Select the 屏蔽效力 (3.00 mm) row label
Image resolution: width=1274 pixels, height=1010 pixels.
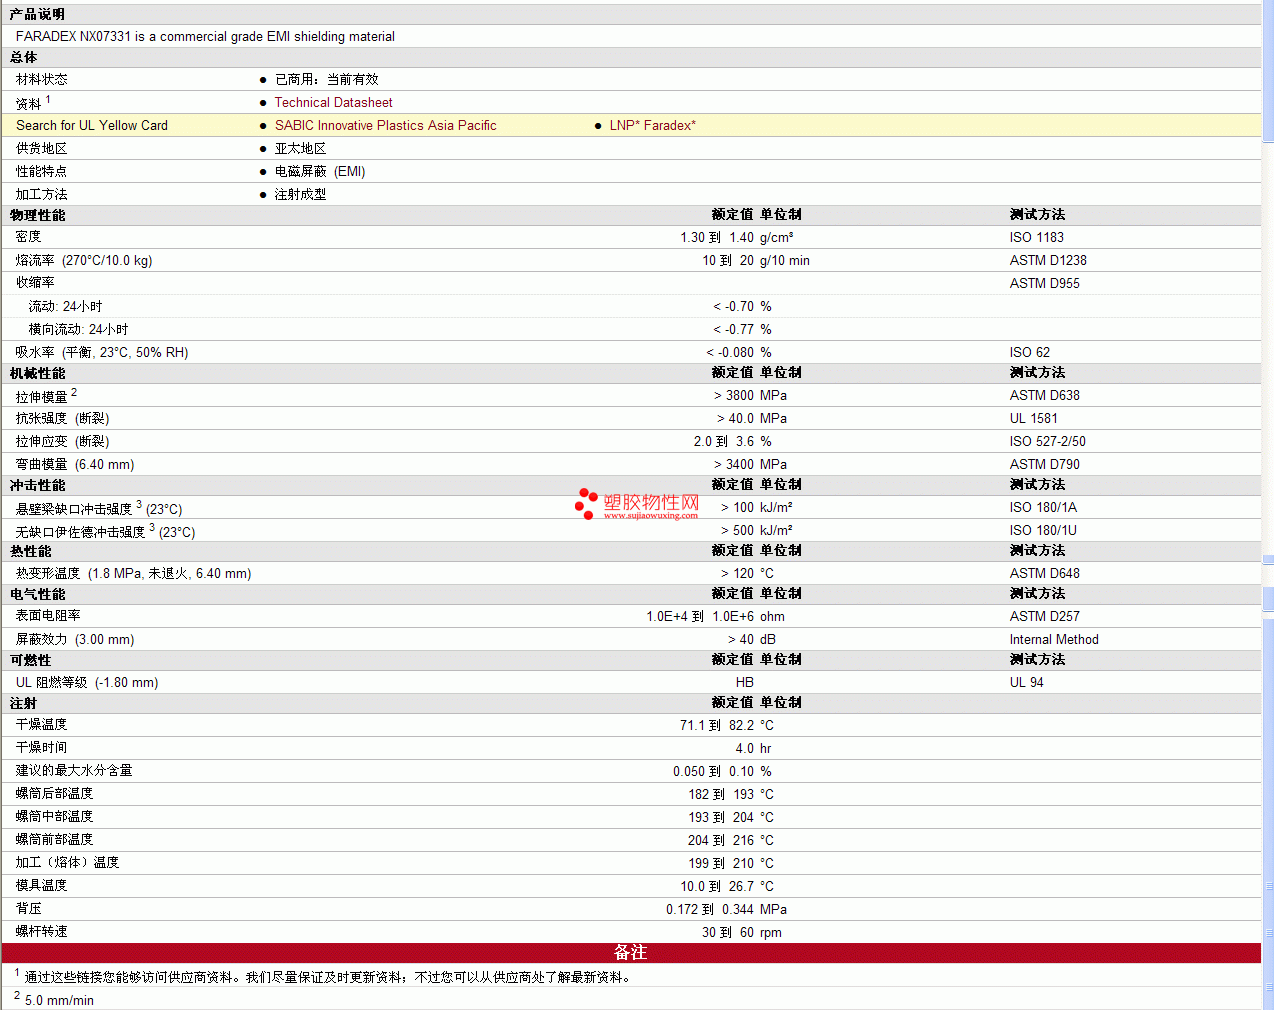(75, 639)
